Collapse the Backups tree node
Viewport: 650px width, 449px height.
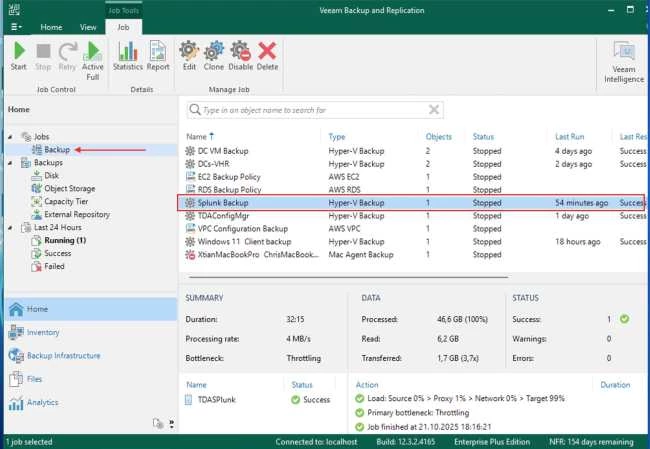click(11, 162)
